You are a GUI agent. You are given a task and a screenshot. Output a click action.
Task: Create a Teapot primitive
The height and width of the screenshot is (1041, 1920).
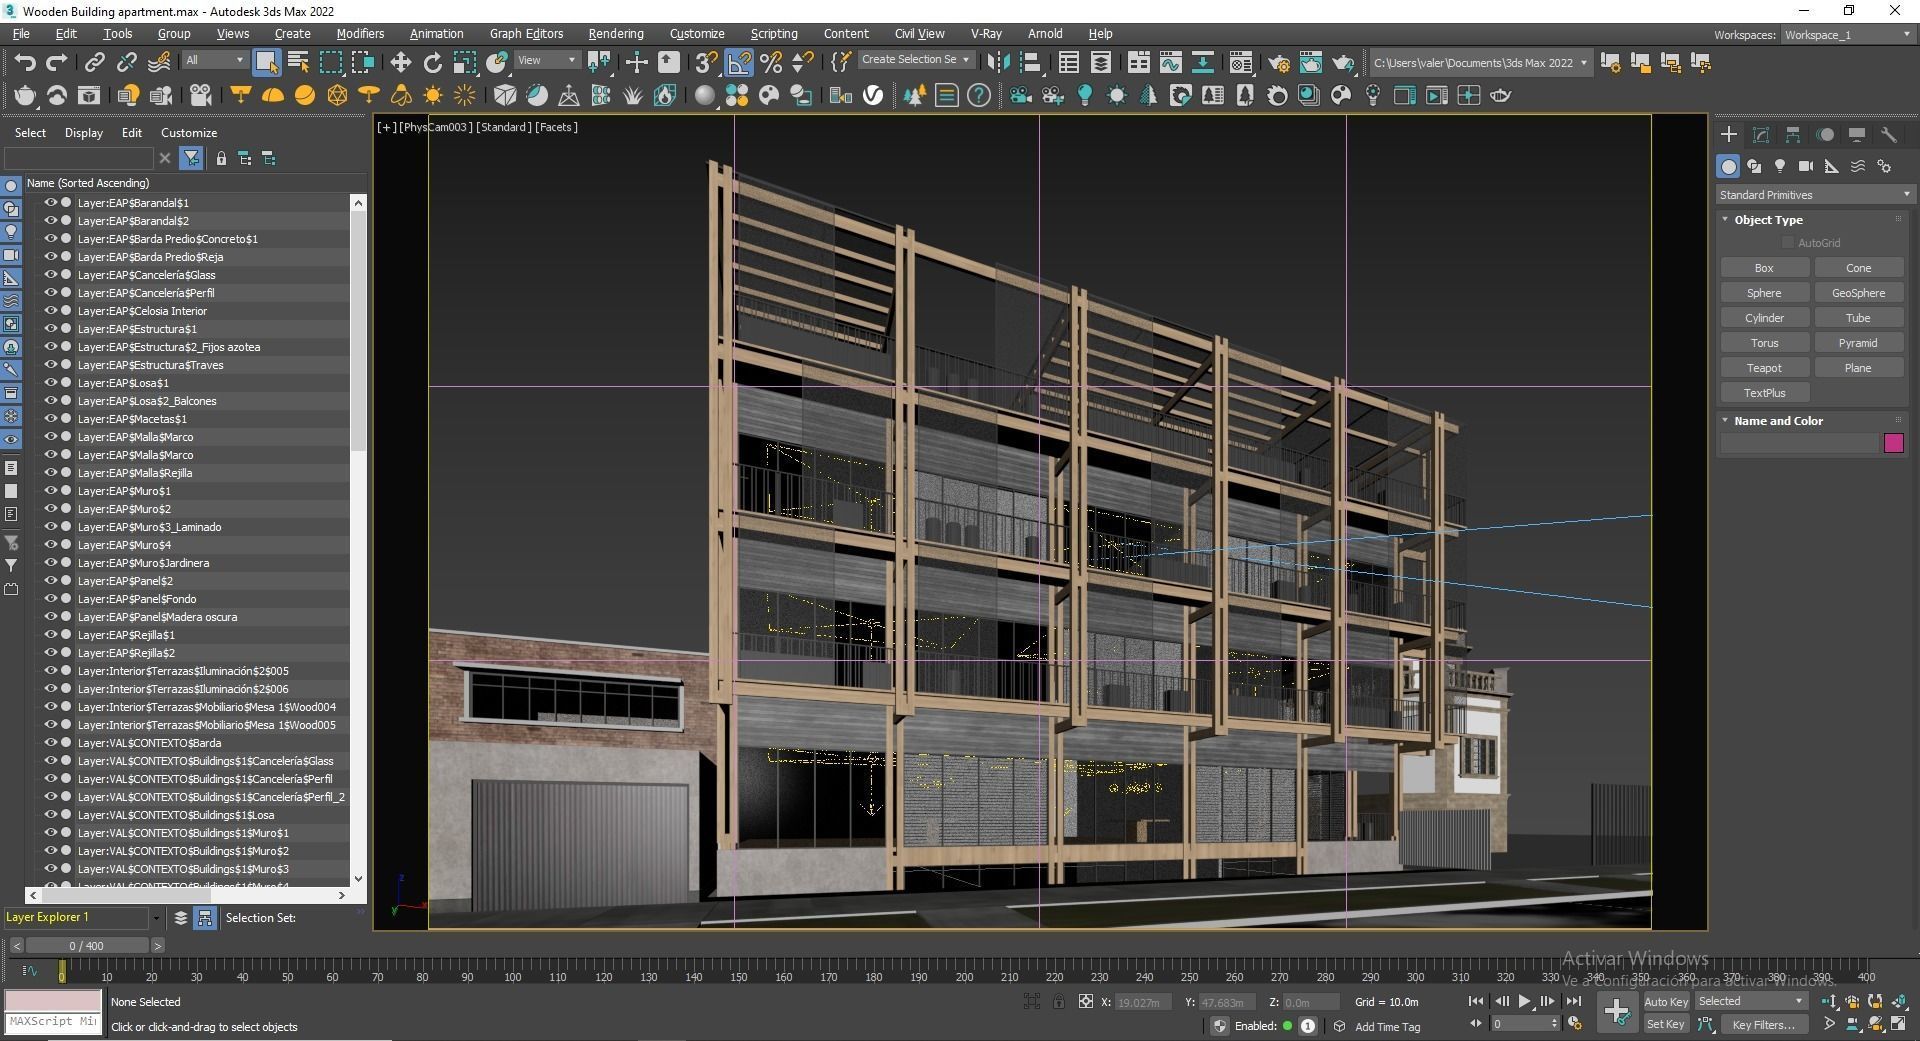coord(1764,368)
